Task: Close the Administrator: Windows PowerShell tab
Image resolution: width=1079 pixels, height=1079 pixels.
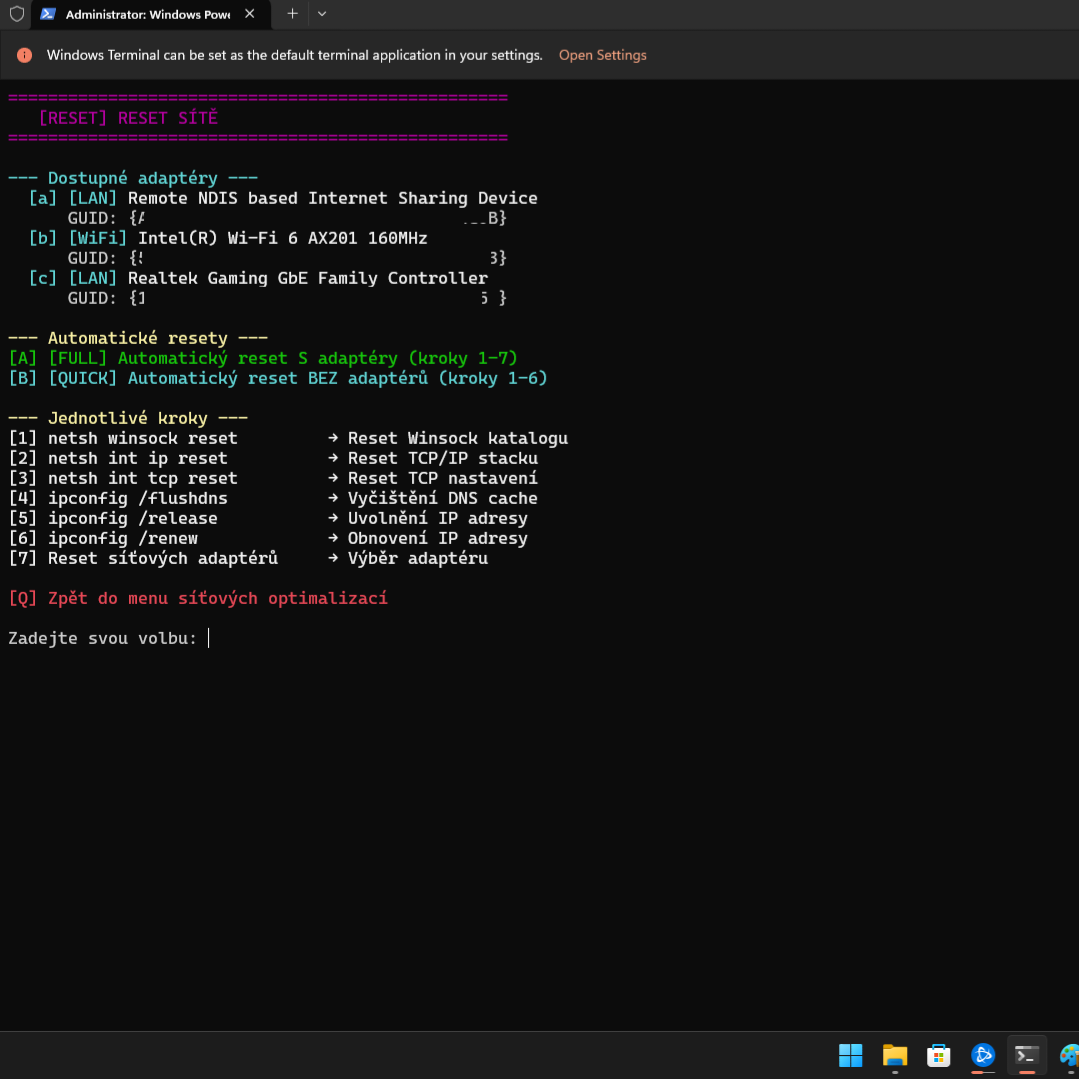Action: [x=250, y=14]
